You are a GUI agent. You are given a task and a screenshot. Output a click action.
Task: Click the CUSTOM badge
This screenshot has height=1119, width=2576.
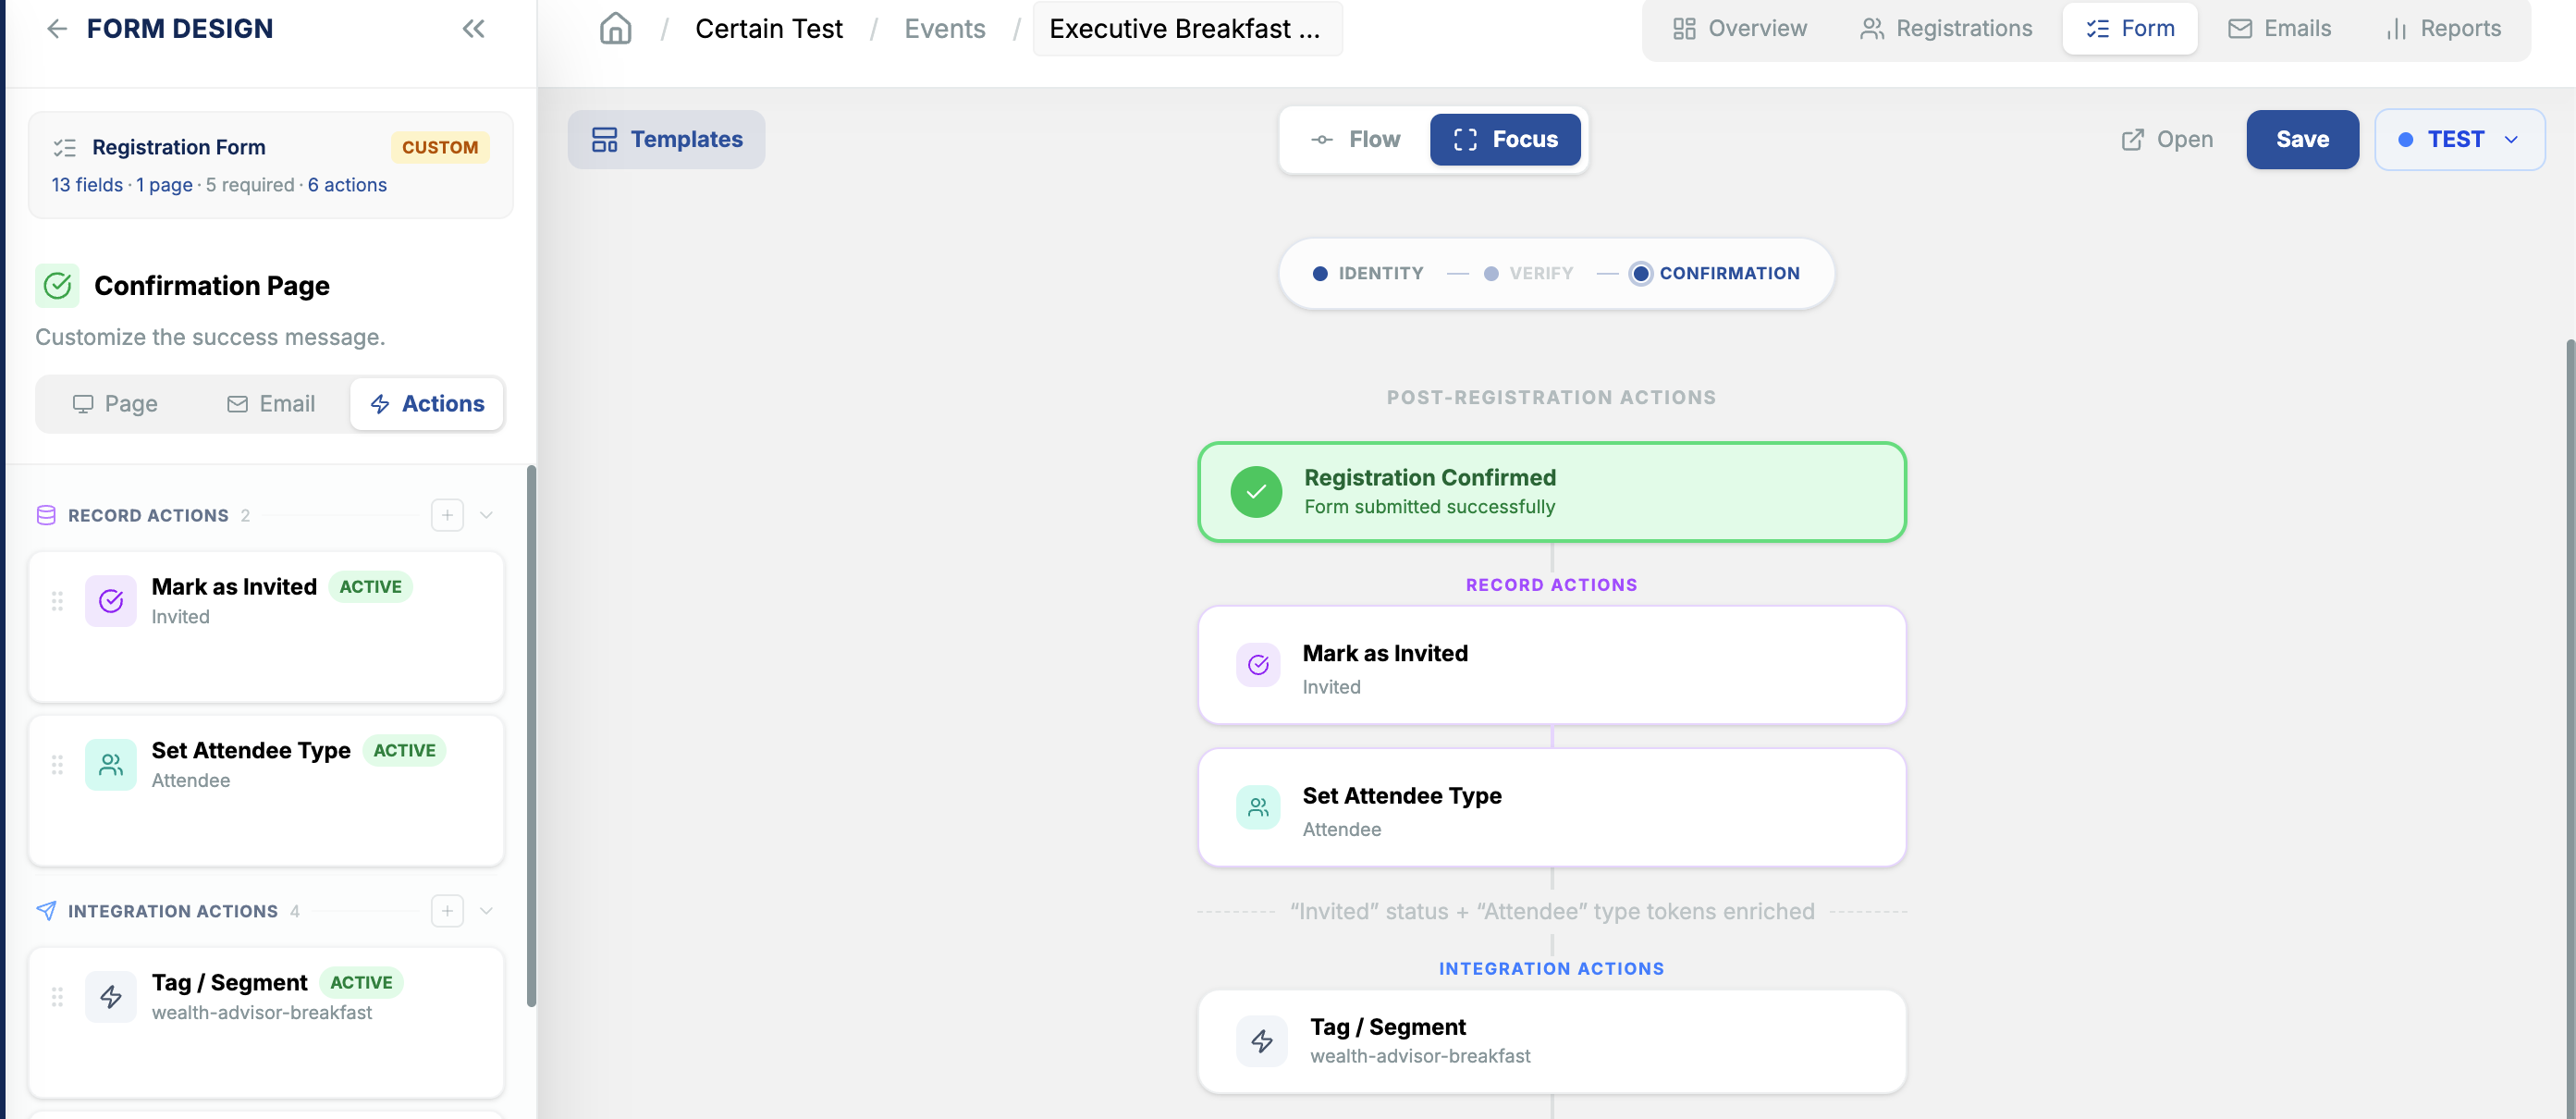[x=440, y=148]
